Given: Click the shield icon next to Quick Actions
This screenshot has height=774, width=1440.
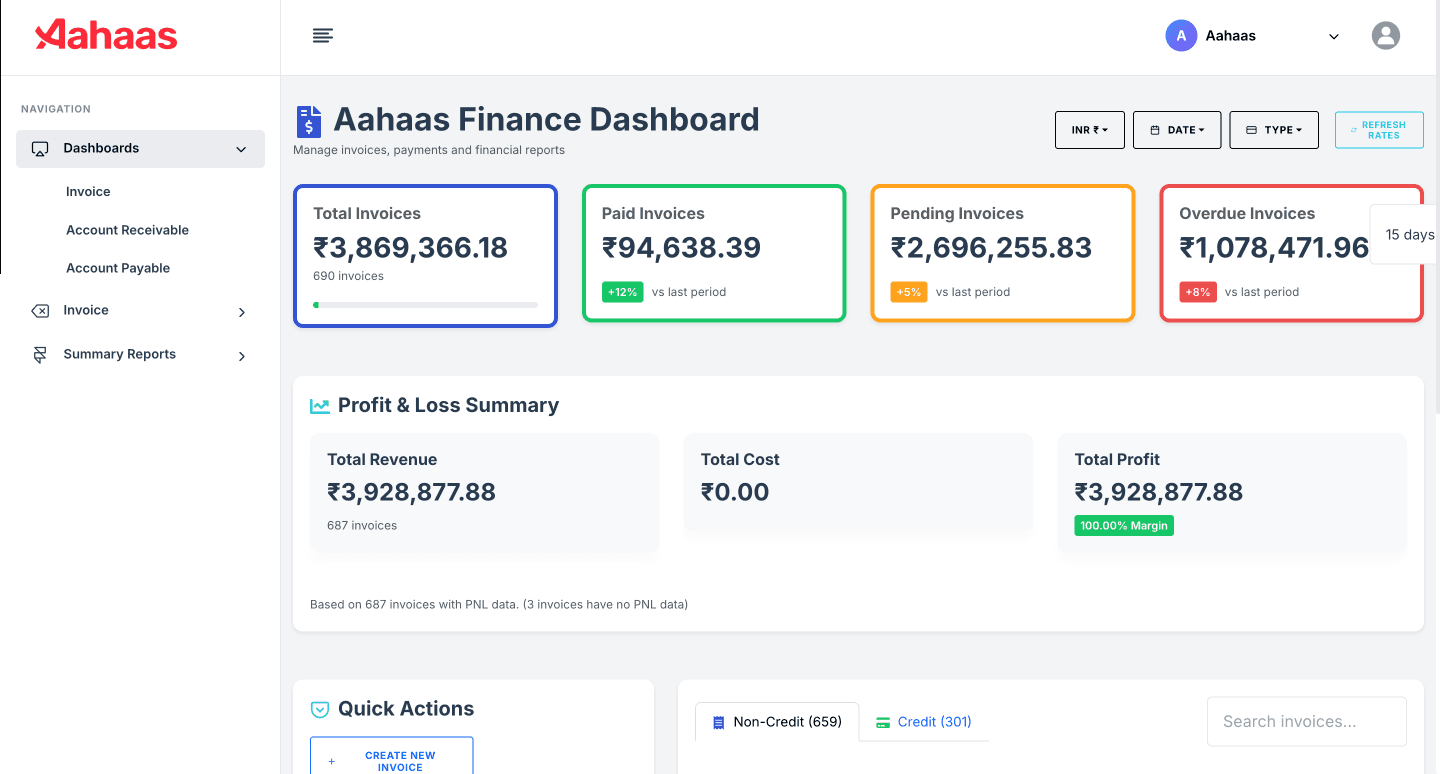Looking at the screenshot, I should 319,708.
